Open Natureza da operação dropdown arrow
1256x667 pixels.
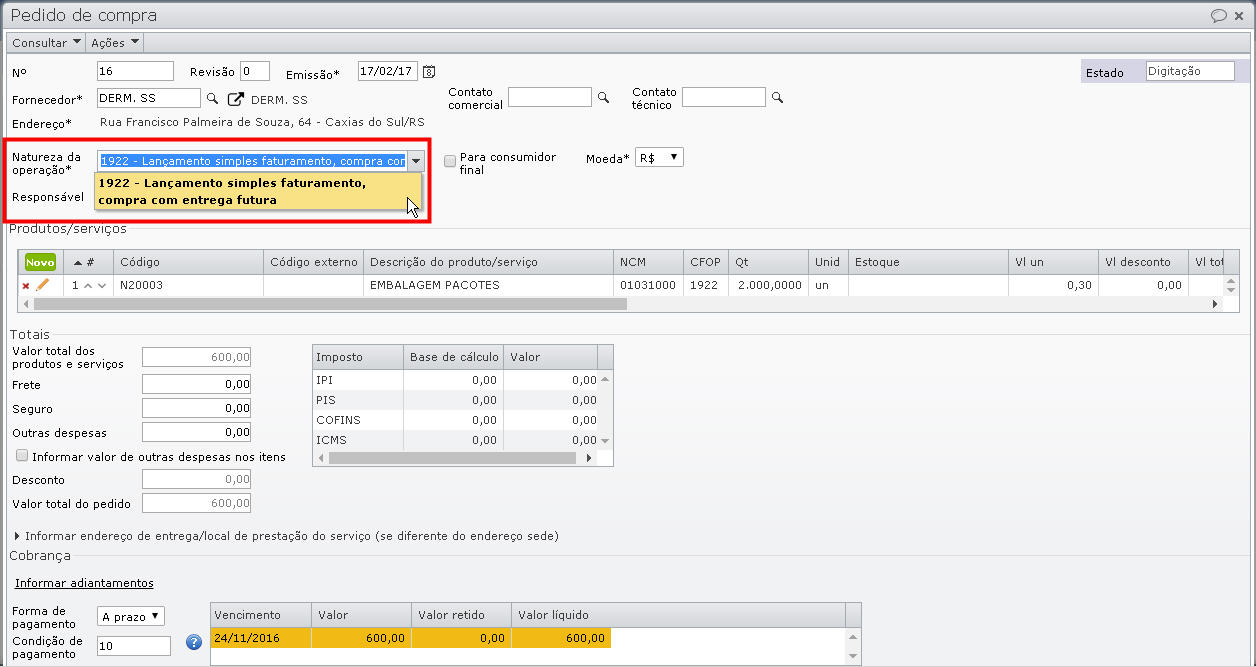pos(416,161)
